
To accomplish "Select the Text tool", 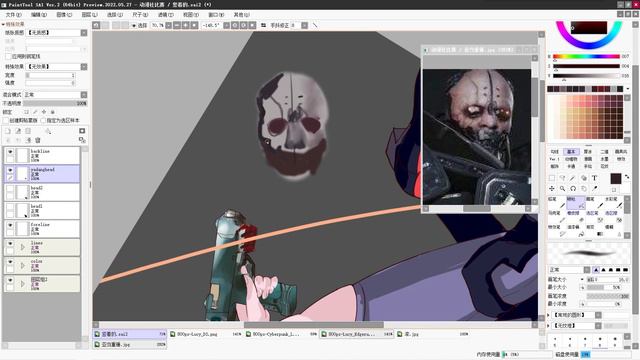I will [594, 178].
